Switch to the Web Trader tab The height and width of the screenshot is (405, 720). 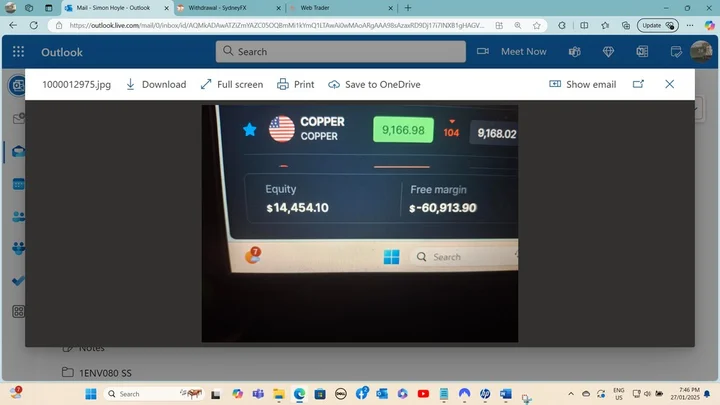point(338,8)
